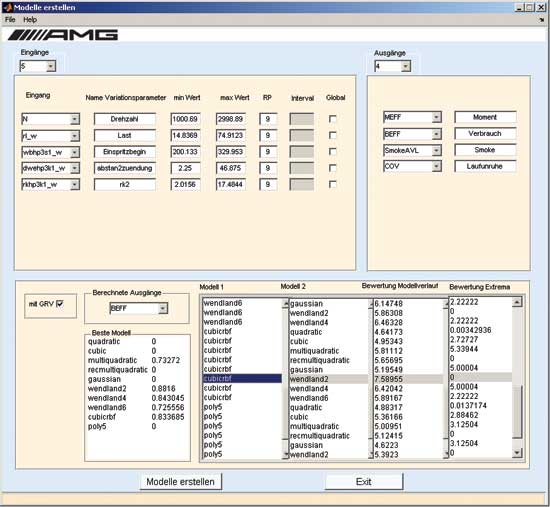
Task: Select value 6.14748 in Bewertung Modellverlauf
Action: tap(407, 303)
